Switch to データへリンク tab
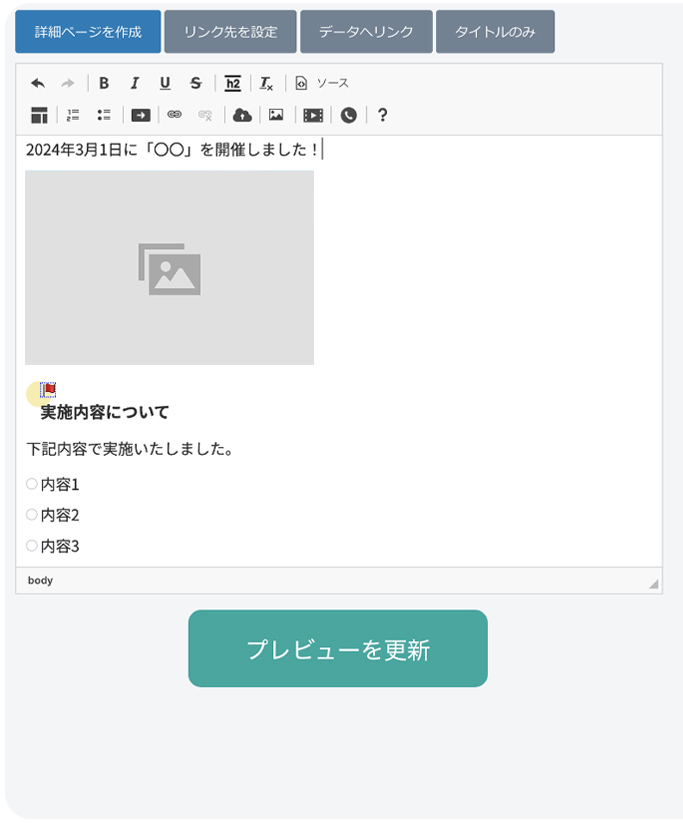683x826 pixels. pyautogui.click(x=366, y=32)
